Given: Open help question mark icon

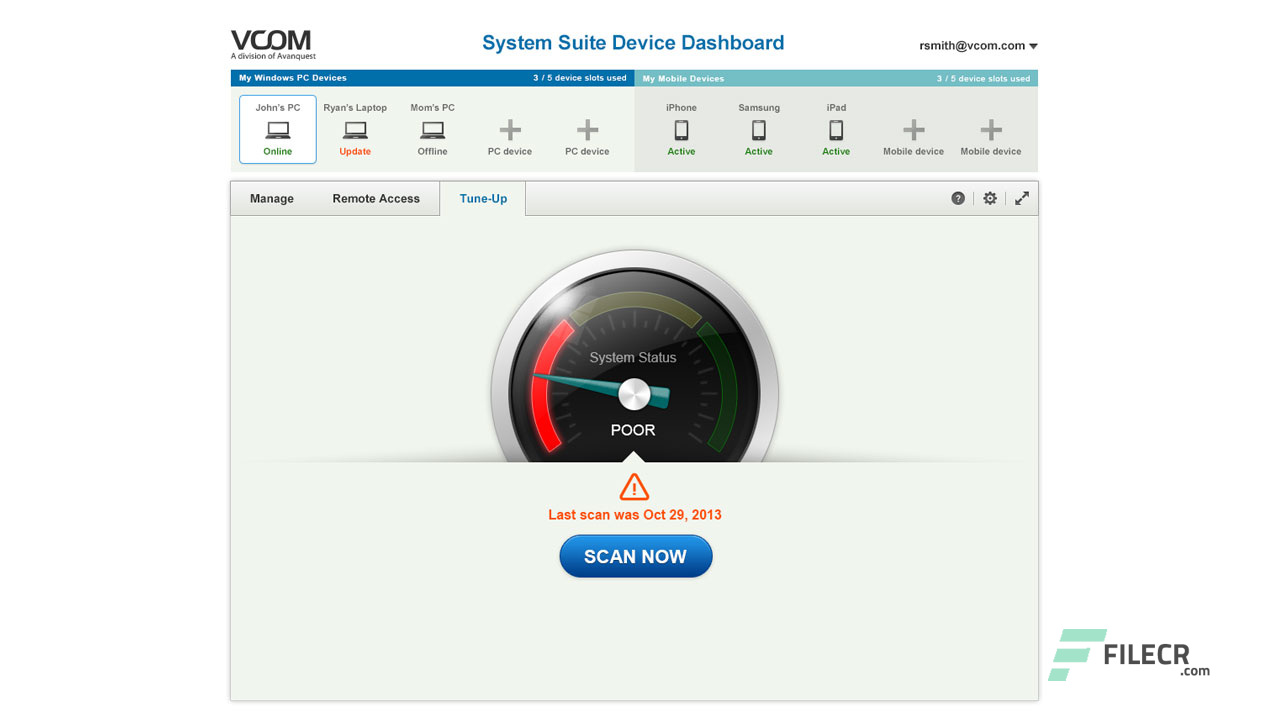Looking at the screenshot, I should click(x=958, y=198).
